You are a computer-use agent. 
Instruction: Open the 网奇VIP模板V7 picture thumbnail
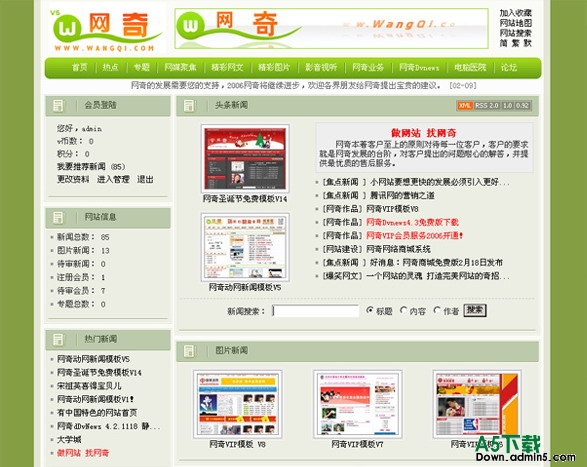(358, 404)
